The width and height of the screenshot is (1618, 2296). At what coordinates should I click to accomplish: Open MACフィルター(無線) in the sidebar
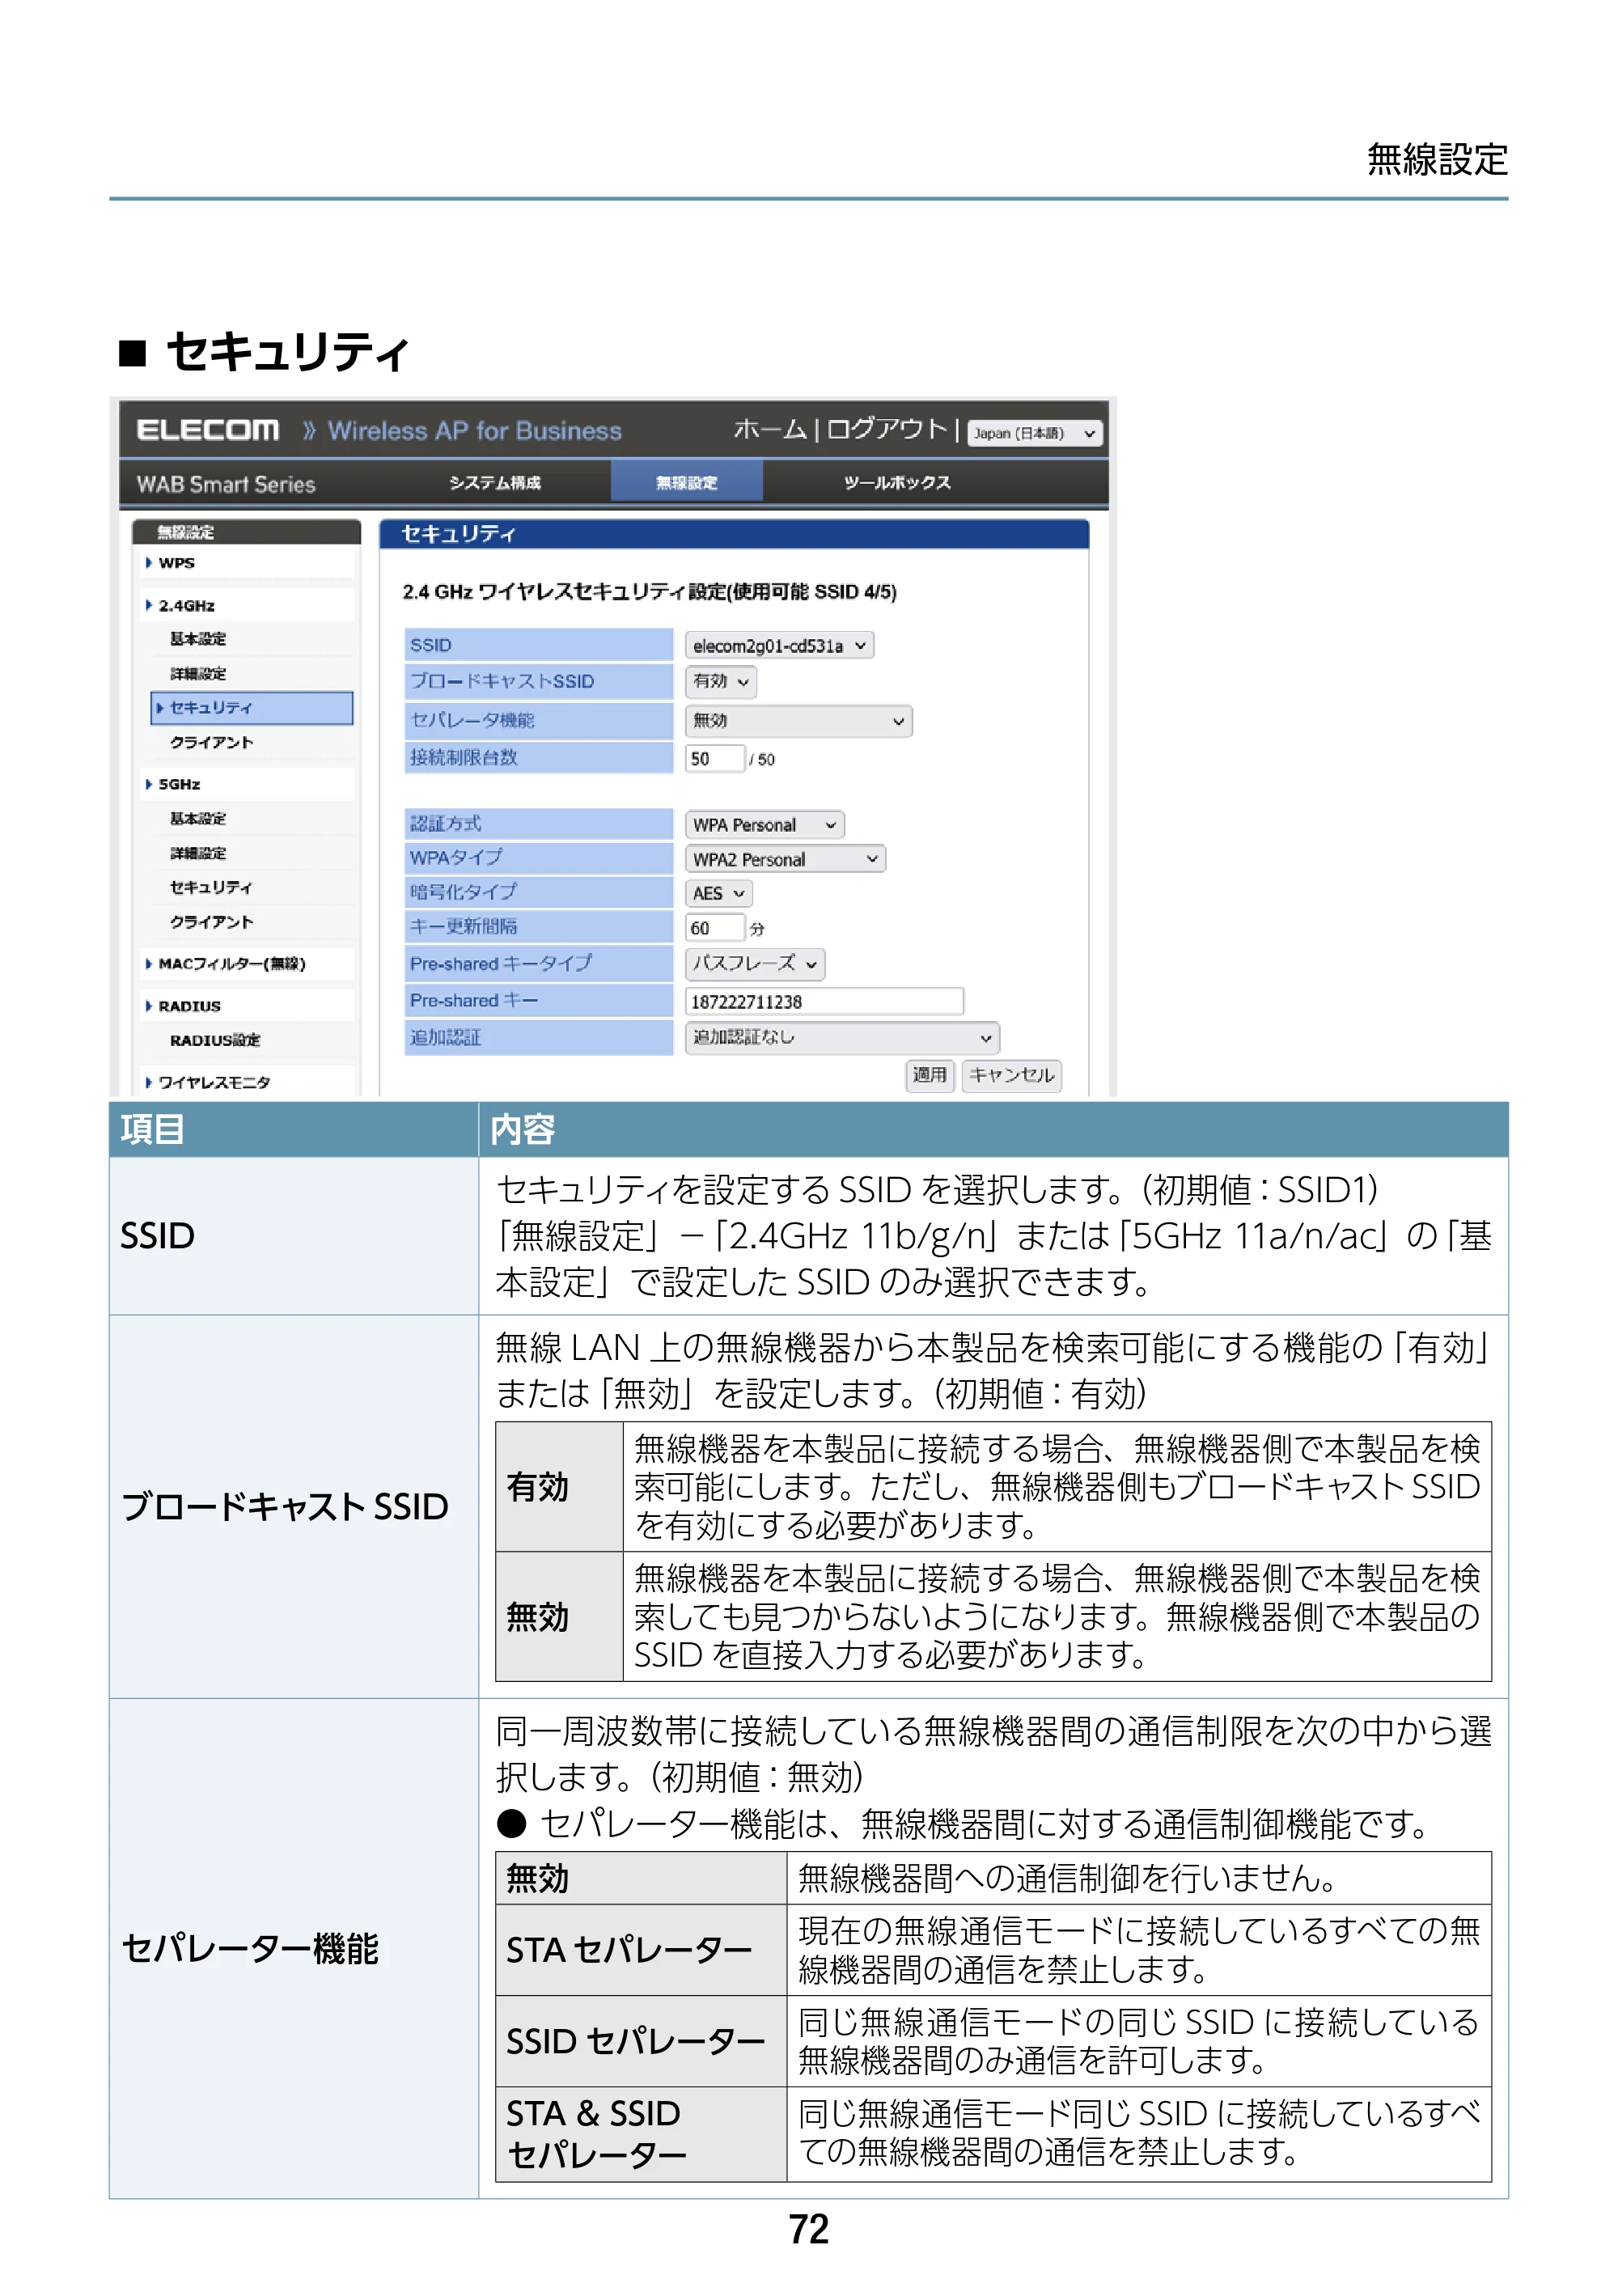tap(231, 965)
